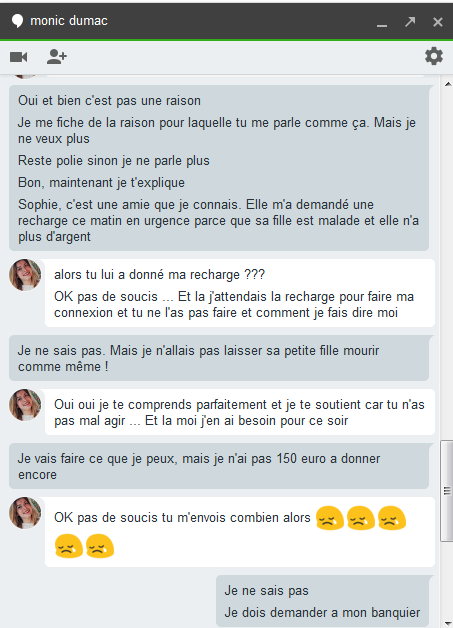Viewport: 453px width, 628px height.
Task: Pop out the chat window arrow
Action: coord(410,22)
